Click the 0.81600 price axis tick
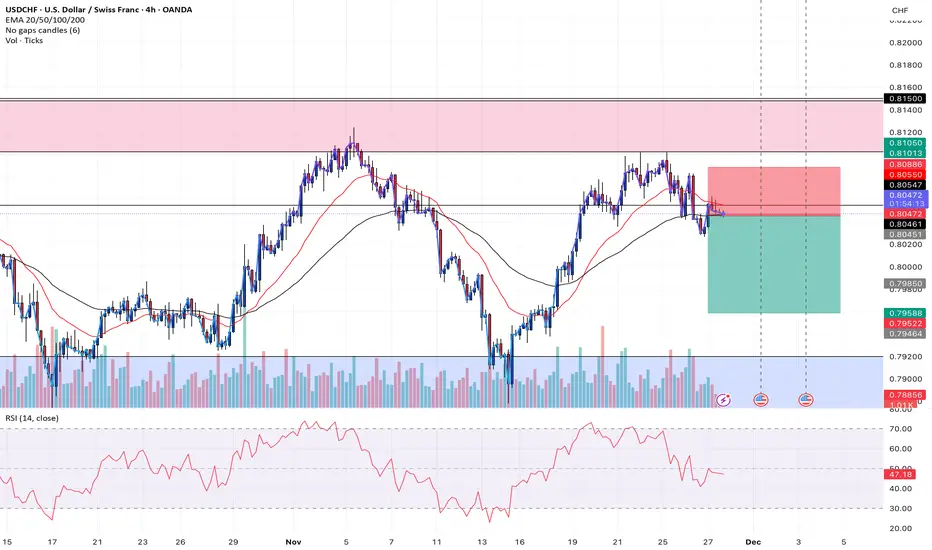This screenshot has width=932, height=550. point(906,87)
